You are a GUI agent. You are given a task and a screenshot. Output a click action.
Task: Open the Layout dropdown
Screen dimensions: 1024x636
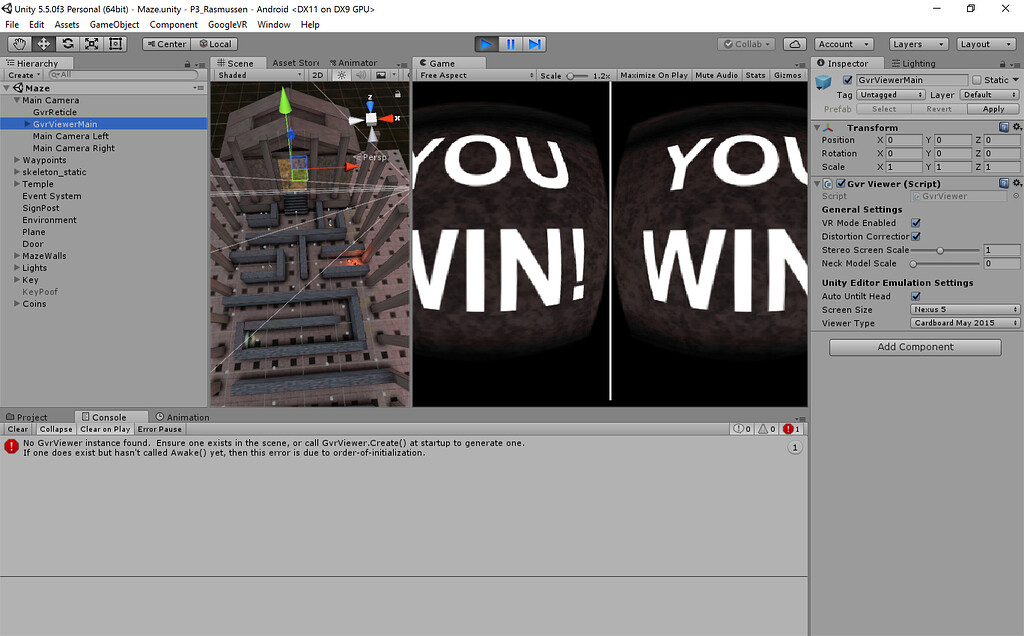pos(986,43)
